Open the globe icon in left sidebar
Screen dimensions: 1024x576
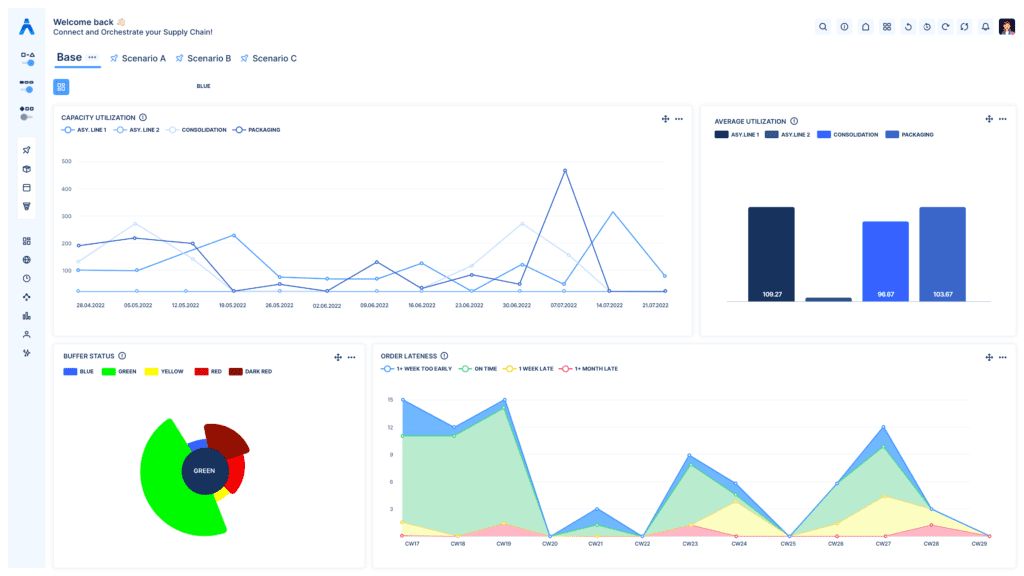pos(27,260)
